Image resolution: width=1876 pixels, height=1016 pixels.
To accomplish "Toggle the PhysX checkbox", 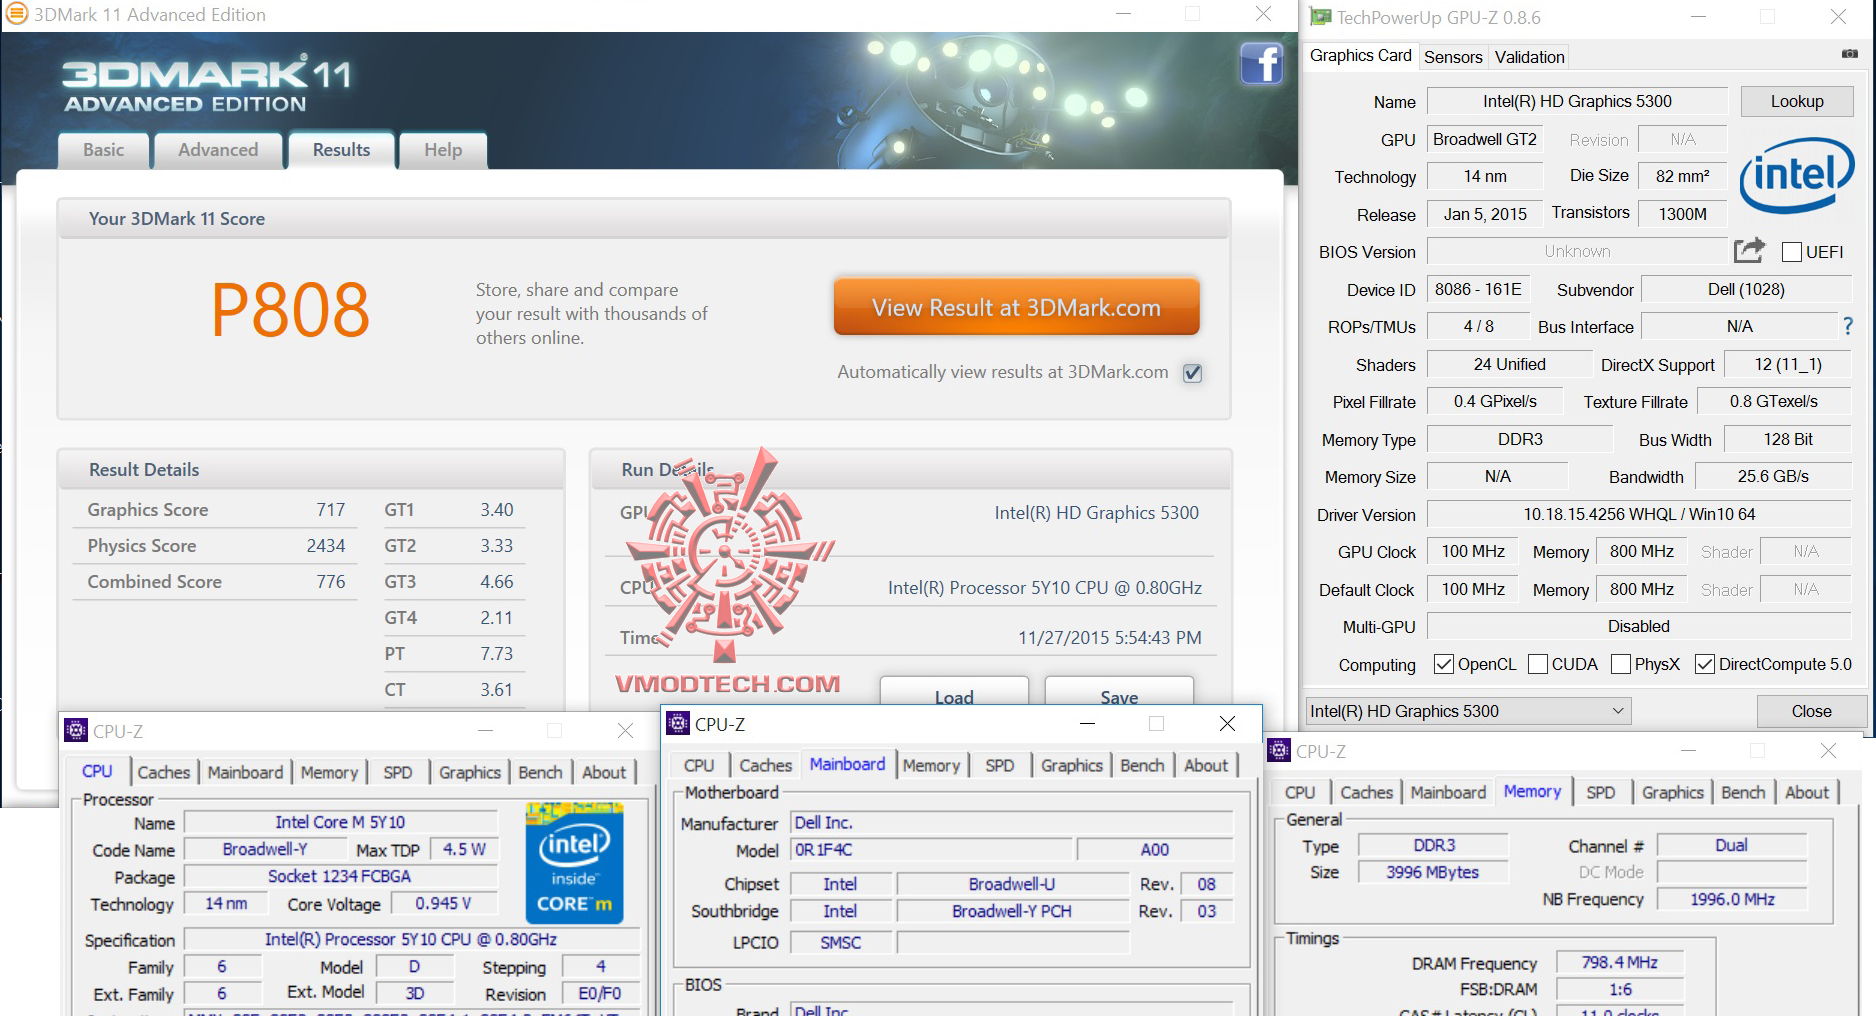I will coord(1621,664).
